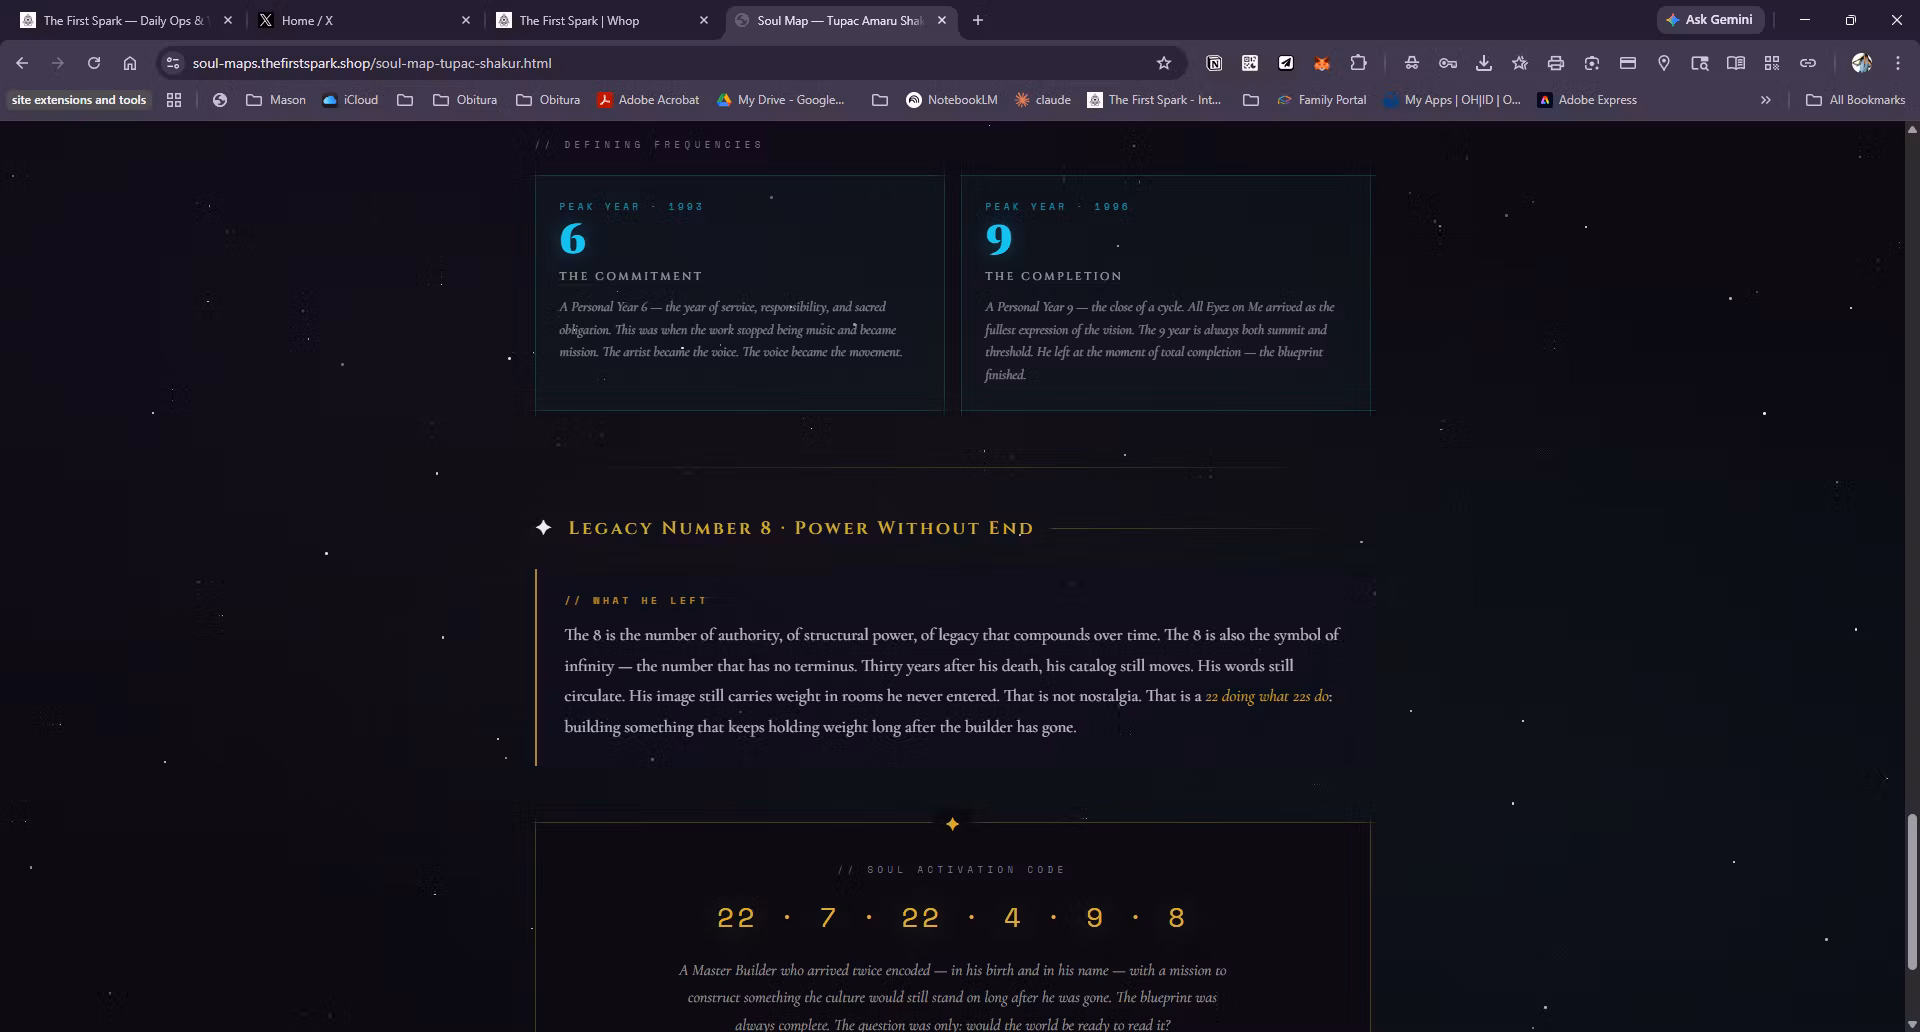
Task: Click the page's vertical scrollbar thumb
Action: click(1912, 892)
